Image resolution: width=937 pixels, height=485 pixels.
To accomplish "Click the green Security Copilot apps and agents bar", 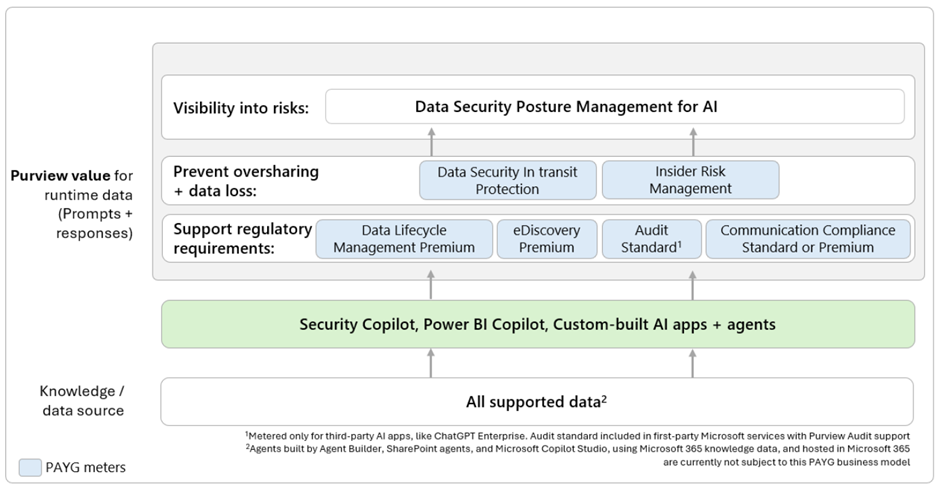I will tap(538, 324).
